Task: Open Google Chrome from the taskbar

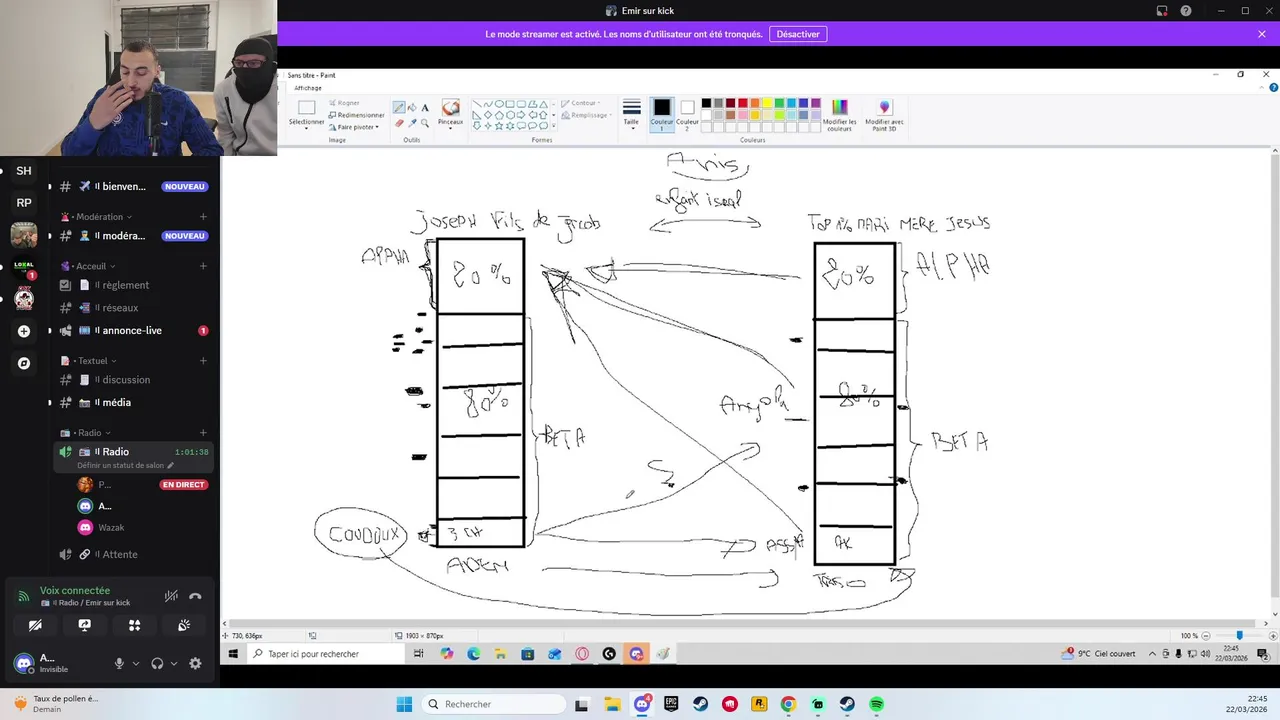Action: point(788,704)
